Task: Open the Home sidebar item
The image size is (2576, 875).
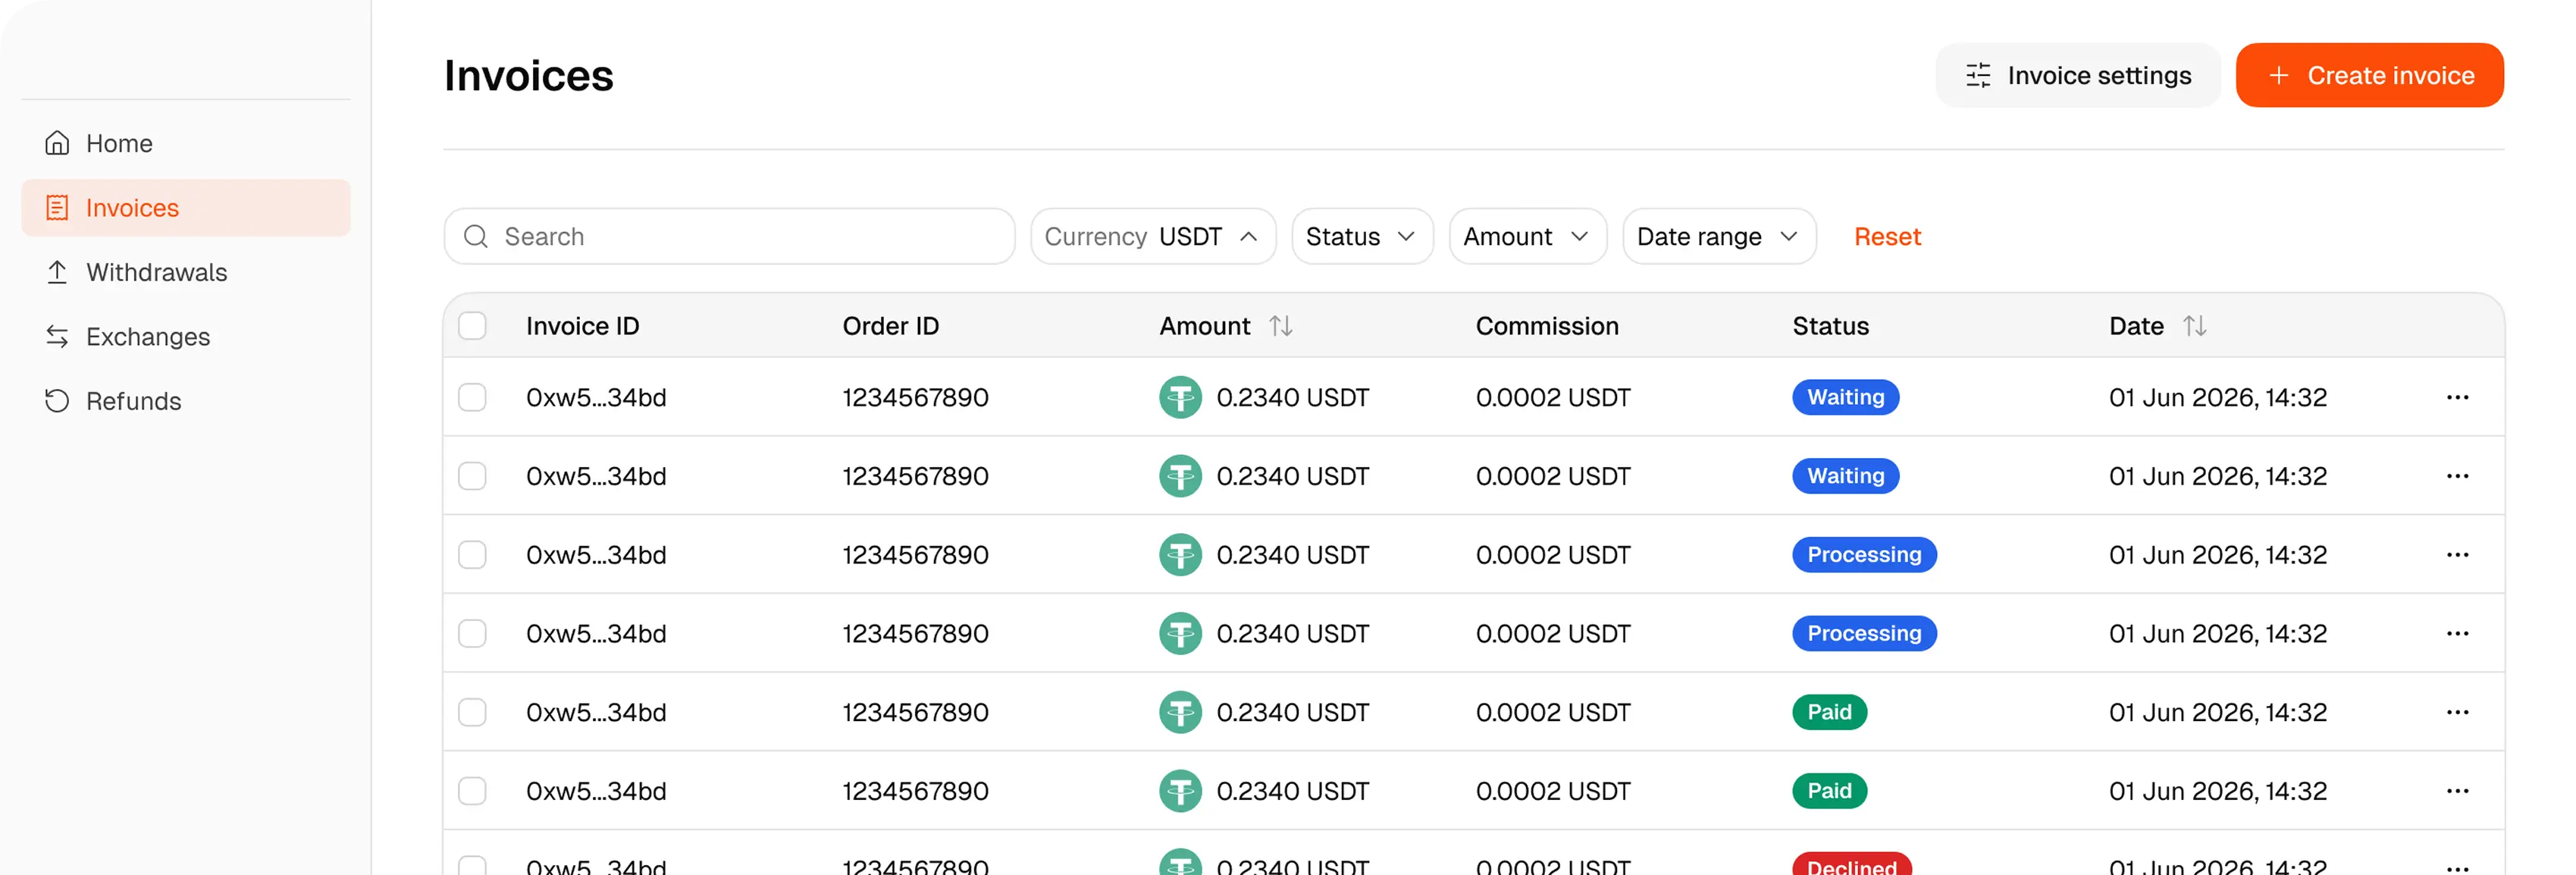Action: point(186,143)
